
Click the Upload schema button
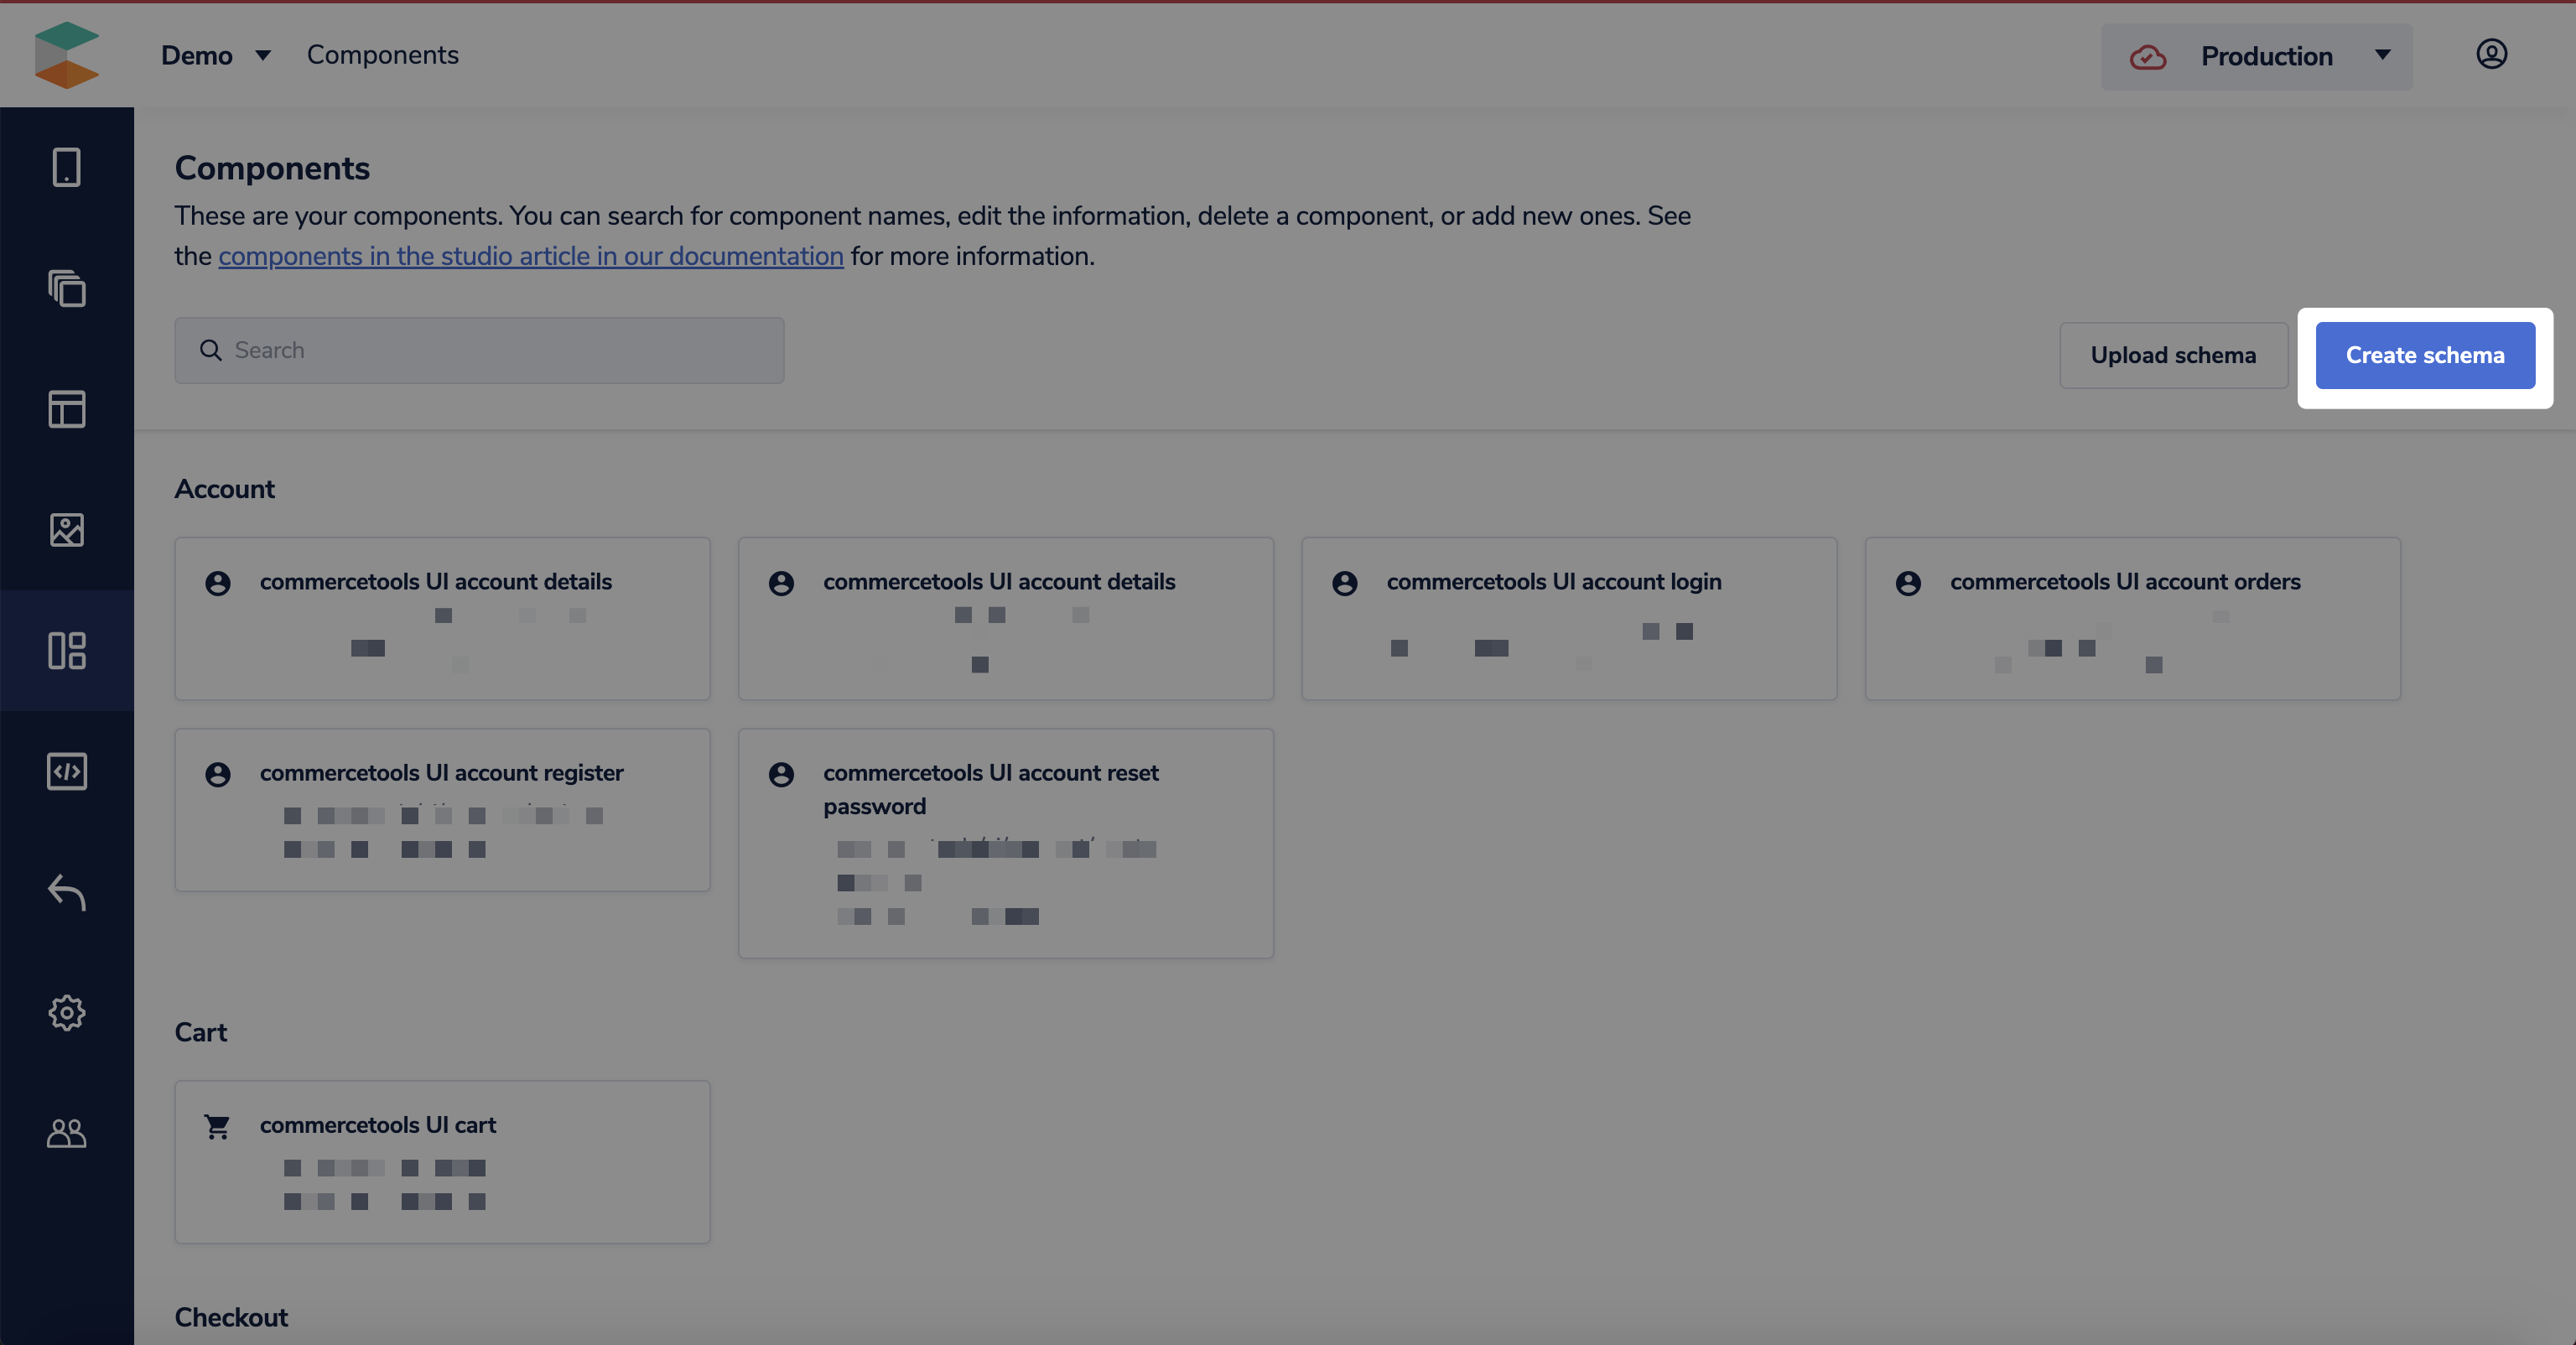pyautogui.click(x=2172, y=355)
